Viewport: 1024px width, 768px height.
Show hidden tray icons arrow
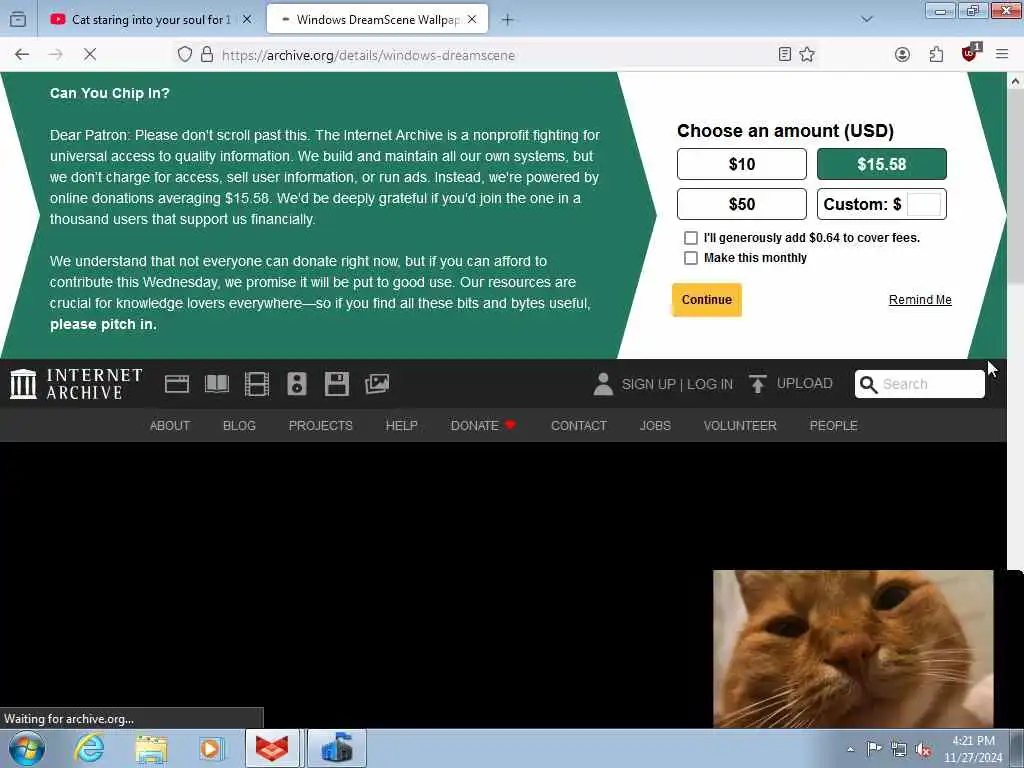850,750
